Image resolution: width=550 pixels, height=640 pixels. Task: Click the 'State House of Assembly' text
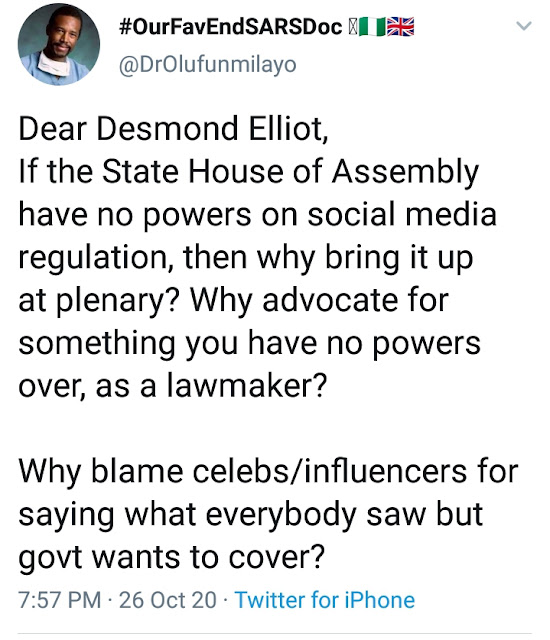coord(290,172)
